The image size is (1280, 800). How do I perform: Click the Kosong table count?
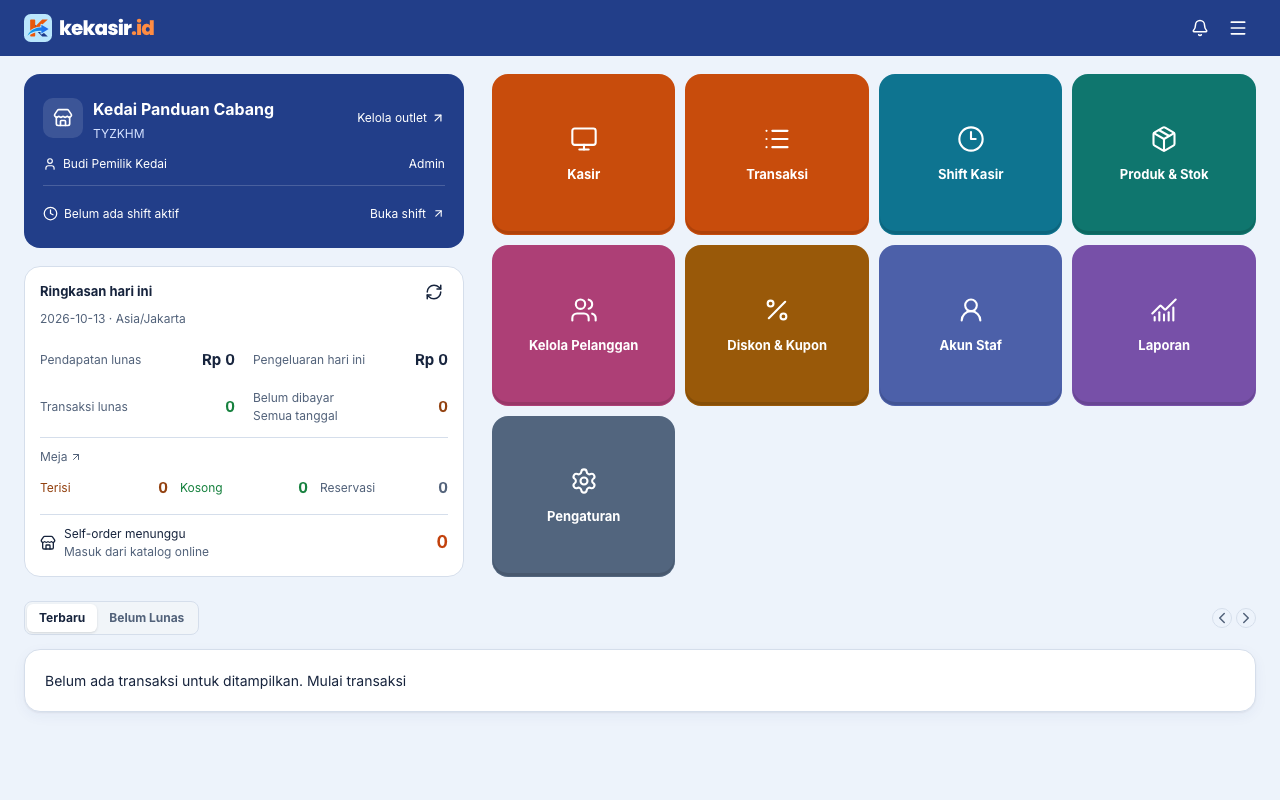click(244, 488)
